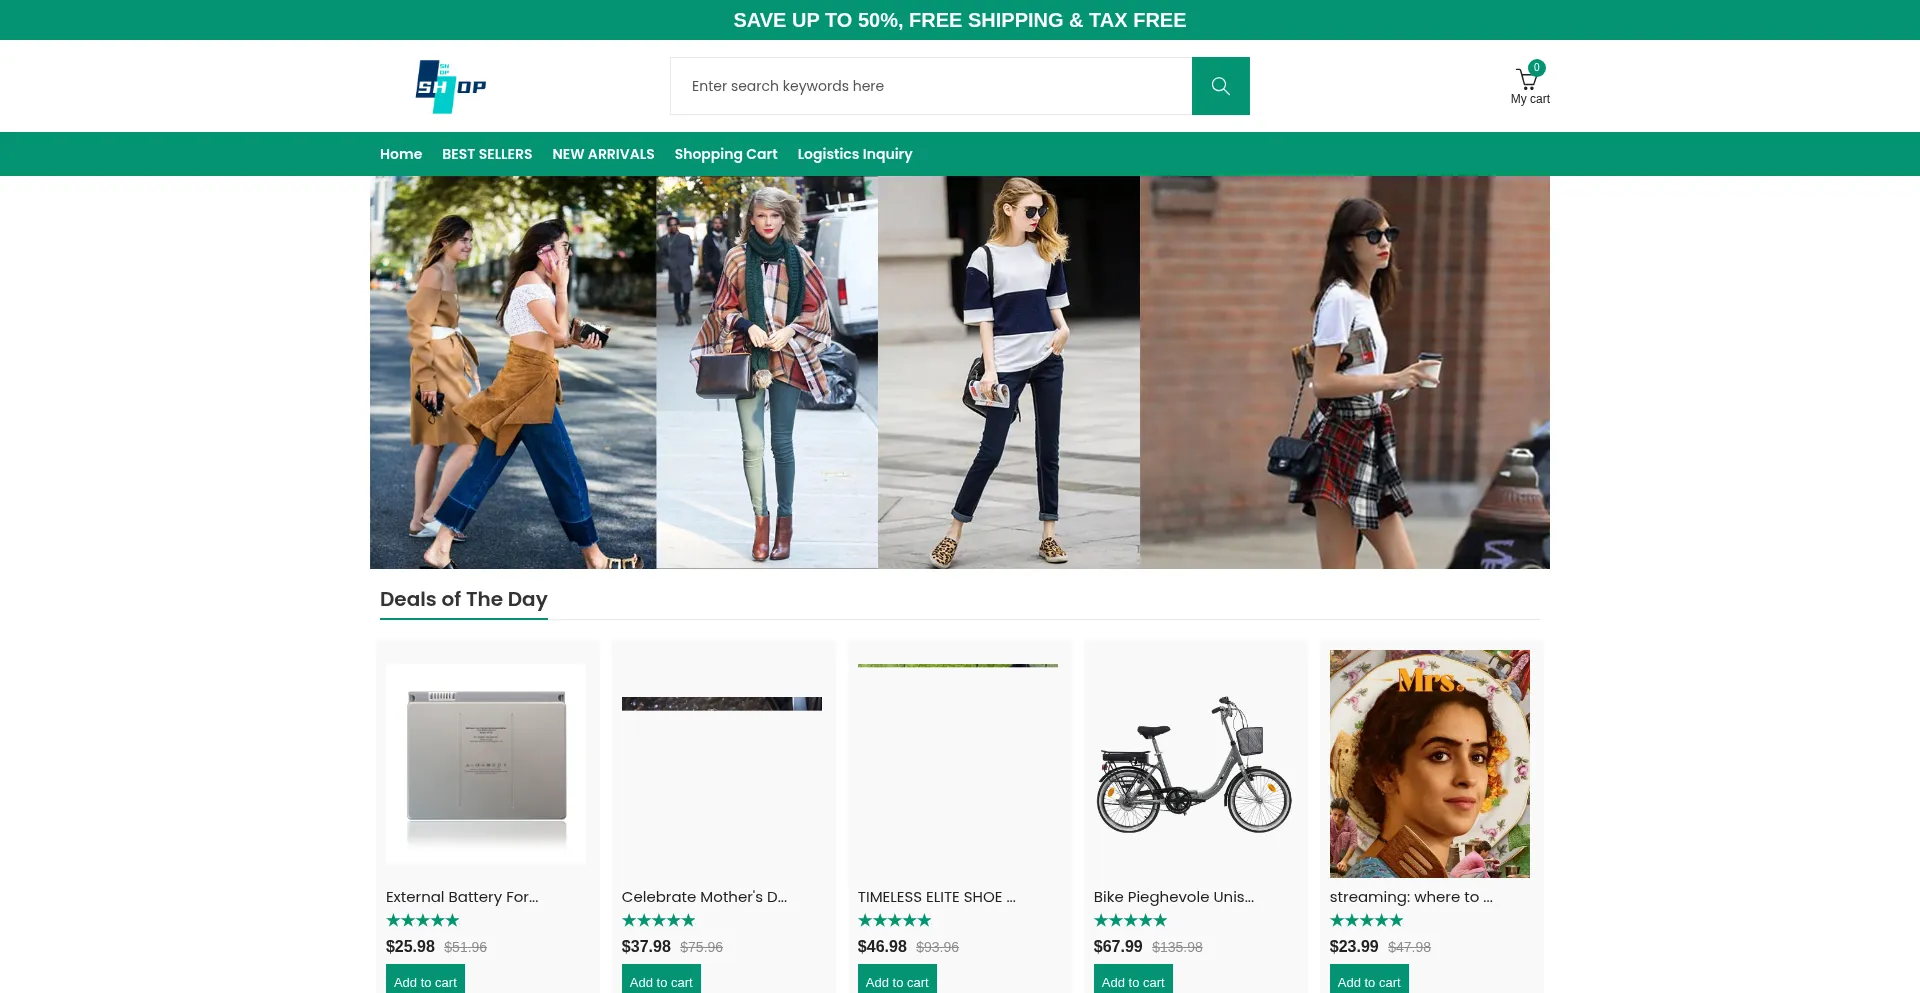Click the SHOP logo in the header
This screenshot has height=993, width=1920.
coord(451,86)
